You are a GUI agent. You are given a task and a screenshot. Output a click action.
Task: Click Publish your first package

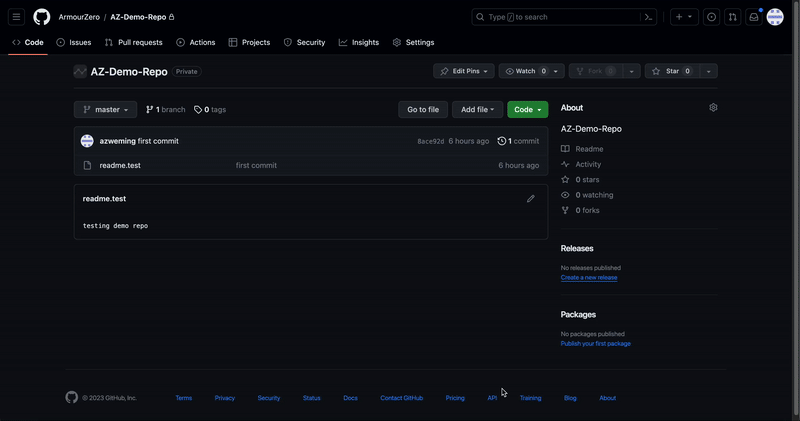(595, 343)
